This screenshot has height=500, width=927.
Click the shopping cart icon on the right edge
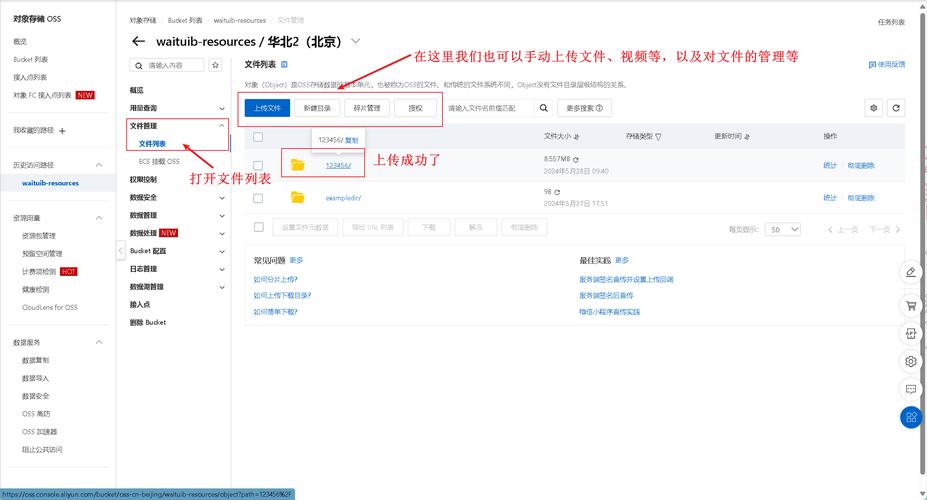911,305
